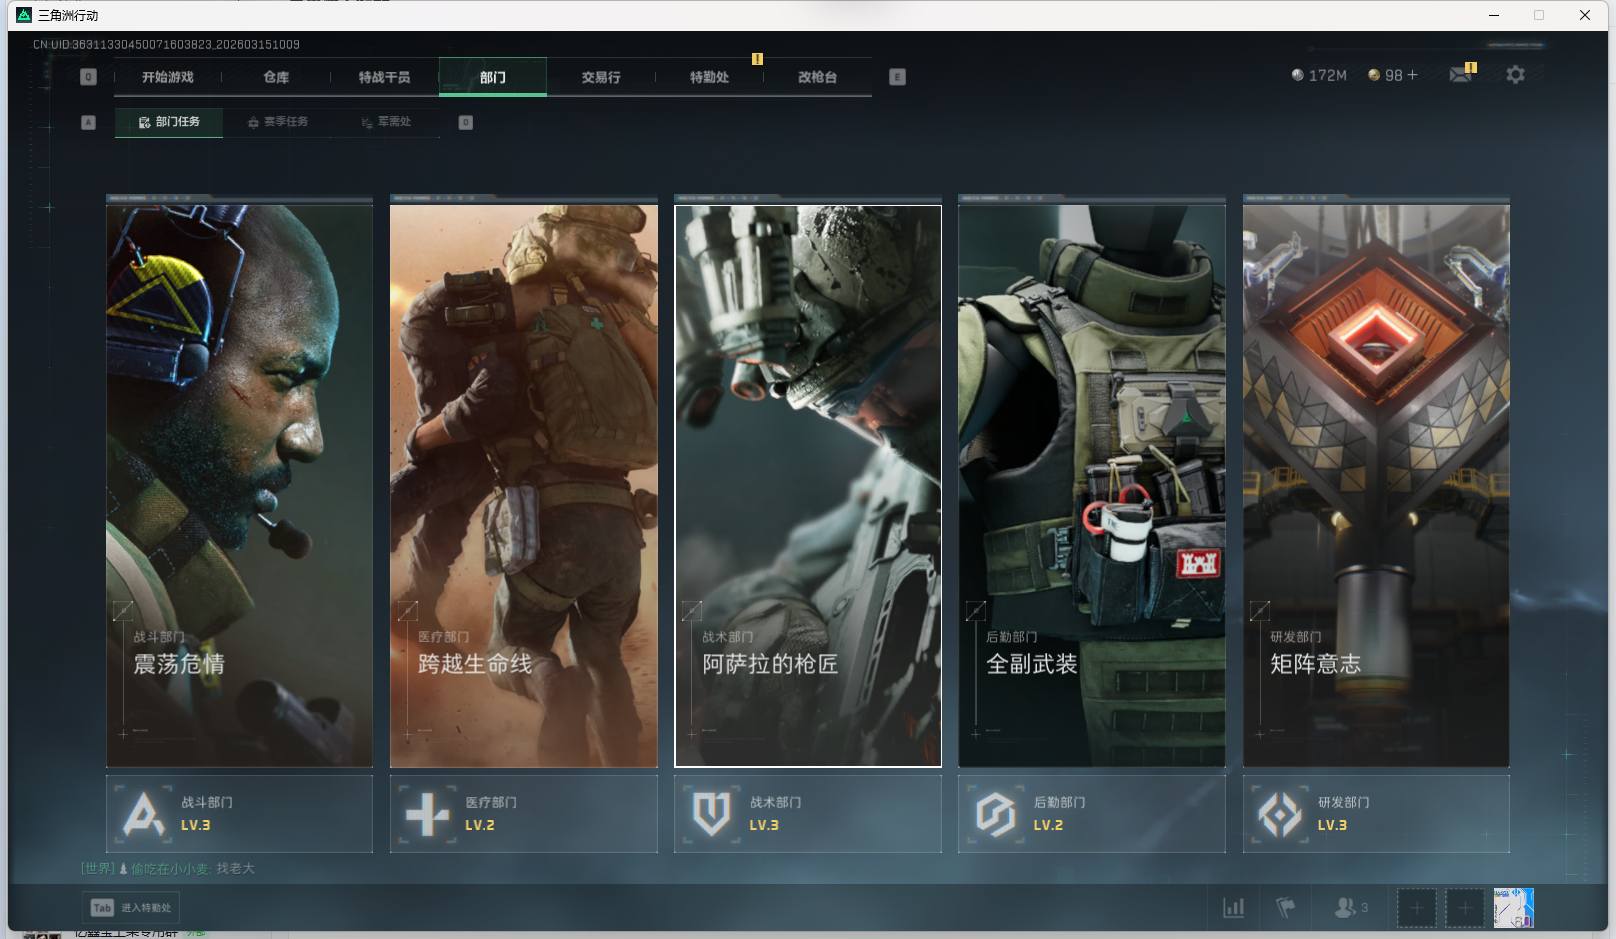1616x939 pixels.
Task: Open the 阿萨拉的枪匠 tactical department card
Action: (x=807, y=486)
